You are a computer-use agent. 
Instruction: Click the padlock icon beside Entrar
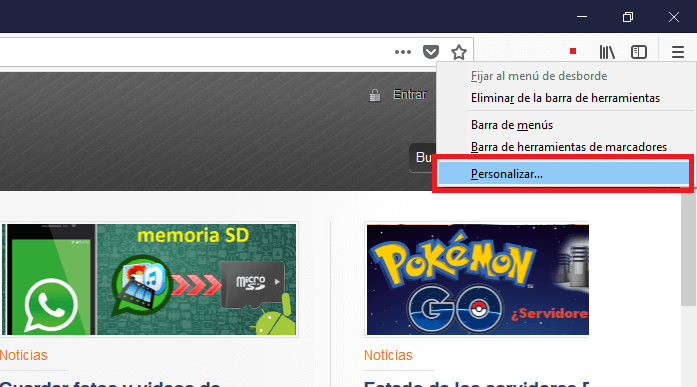pyautogui.click(x=375, y=95)
